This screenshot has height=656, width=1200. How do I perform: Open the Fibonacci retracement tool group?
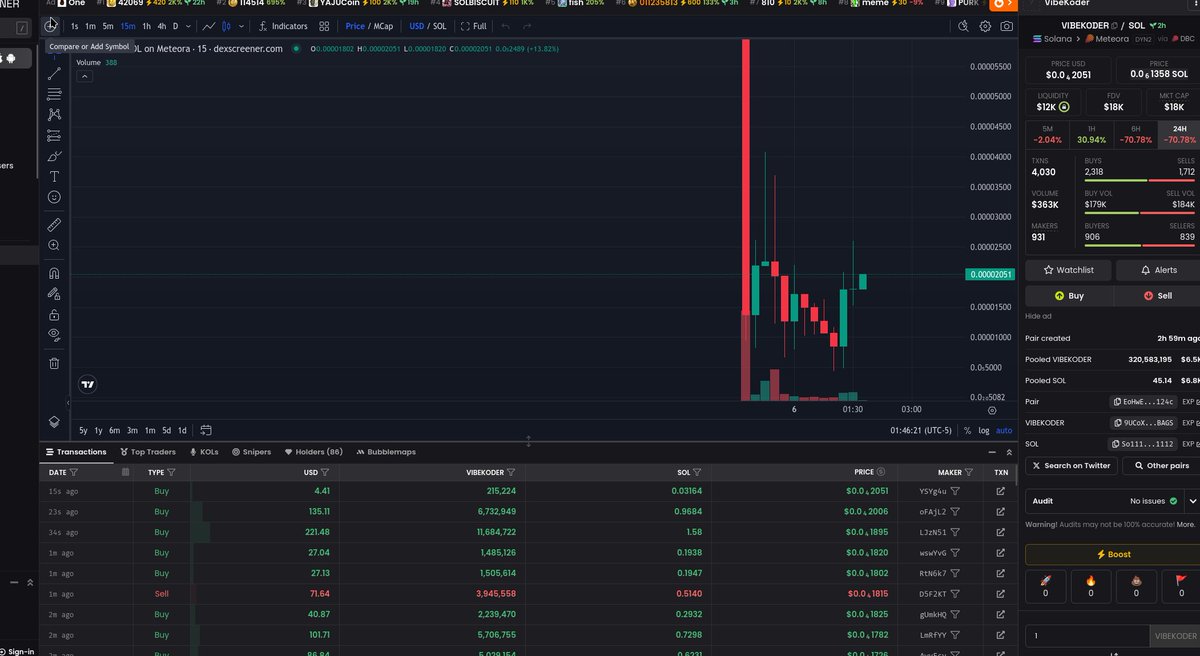pos(54,94)
